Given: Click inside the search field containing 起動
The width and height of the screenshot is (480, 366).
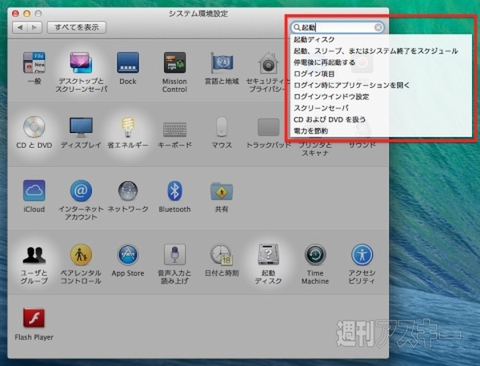Looking at the screenshot, I should tap(337, 27).
